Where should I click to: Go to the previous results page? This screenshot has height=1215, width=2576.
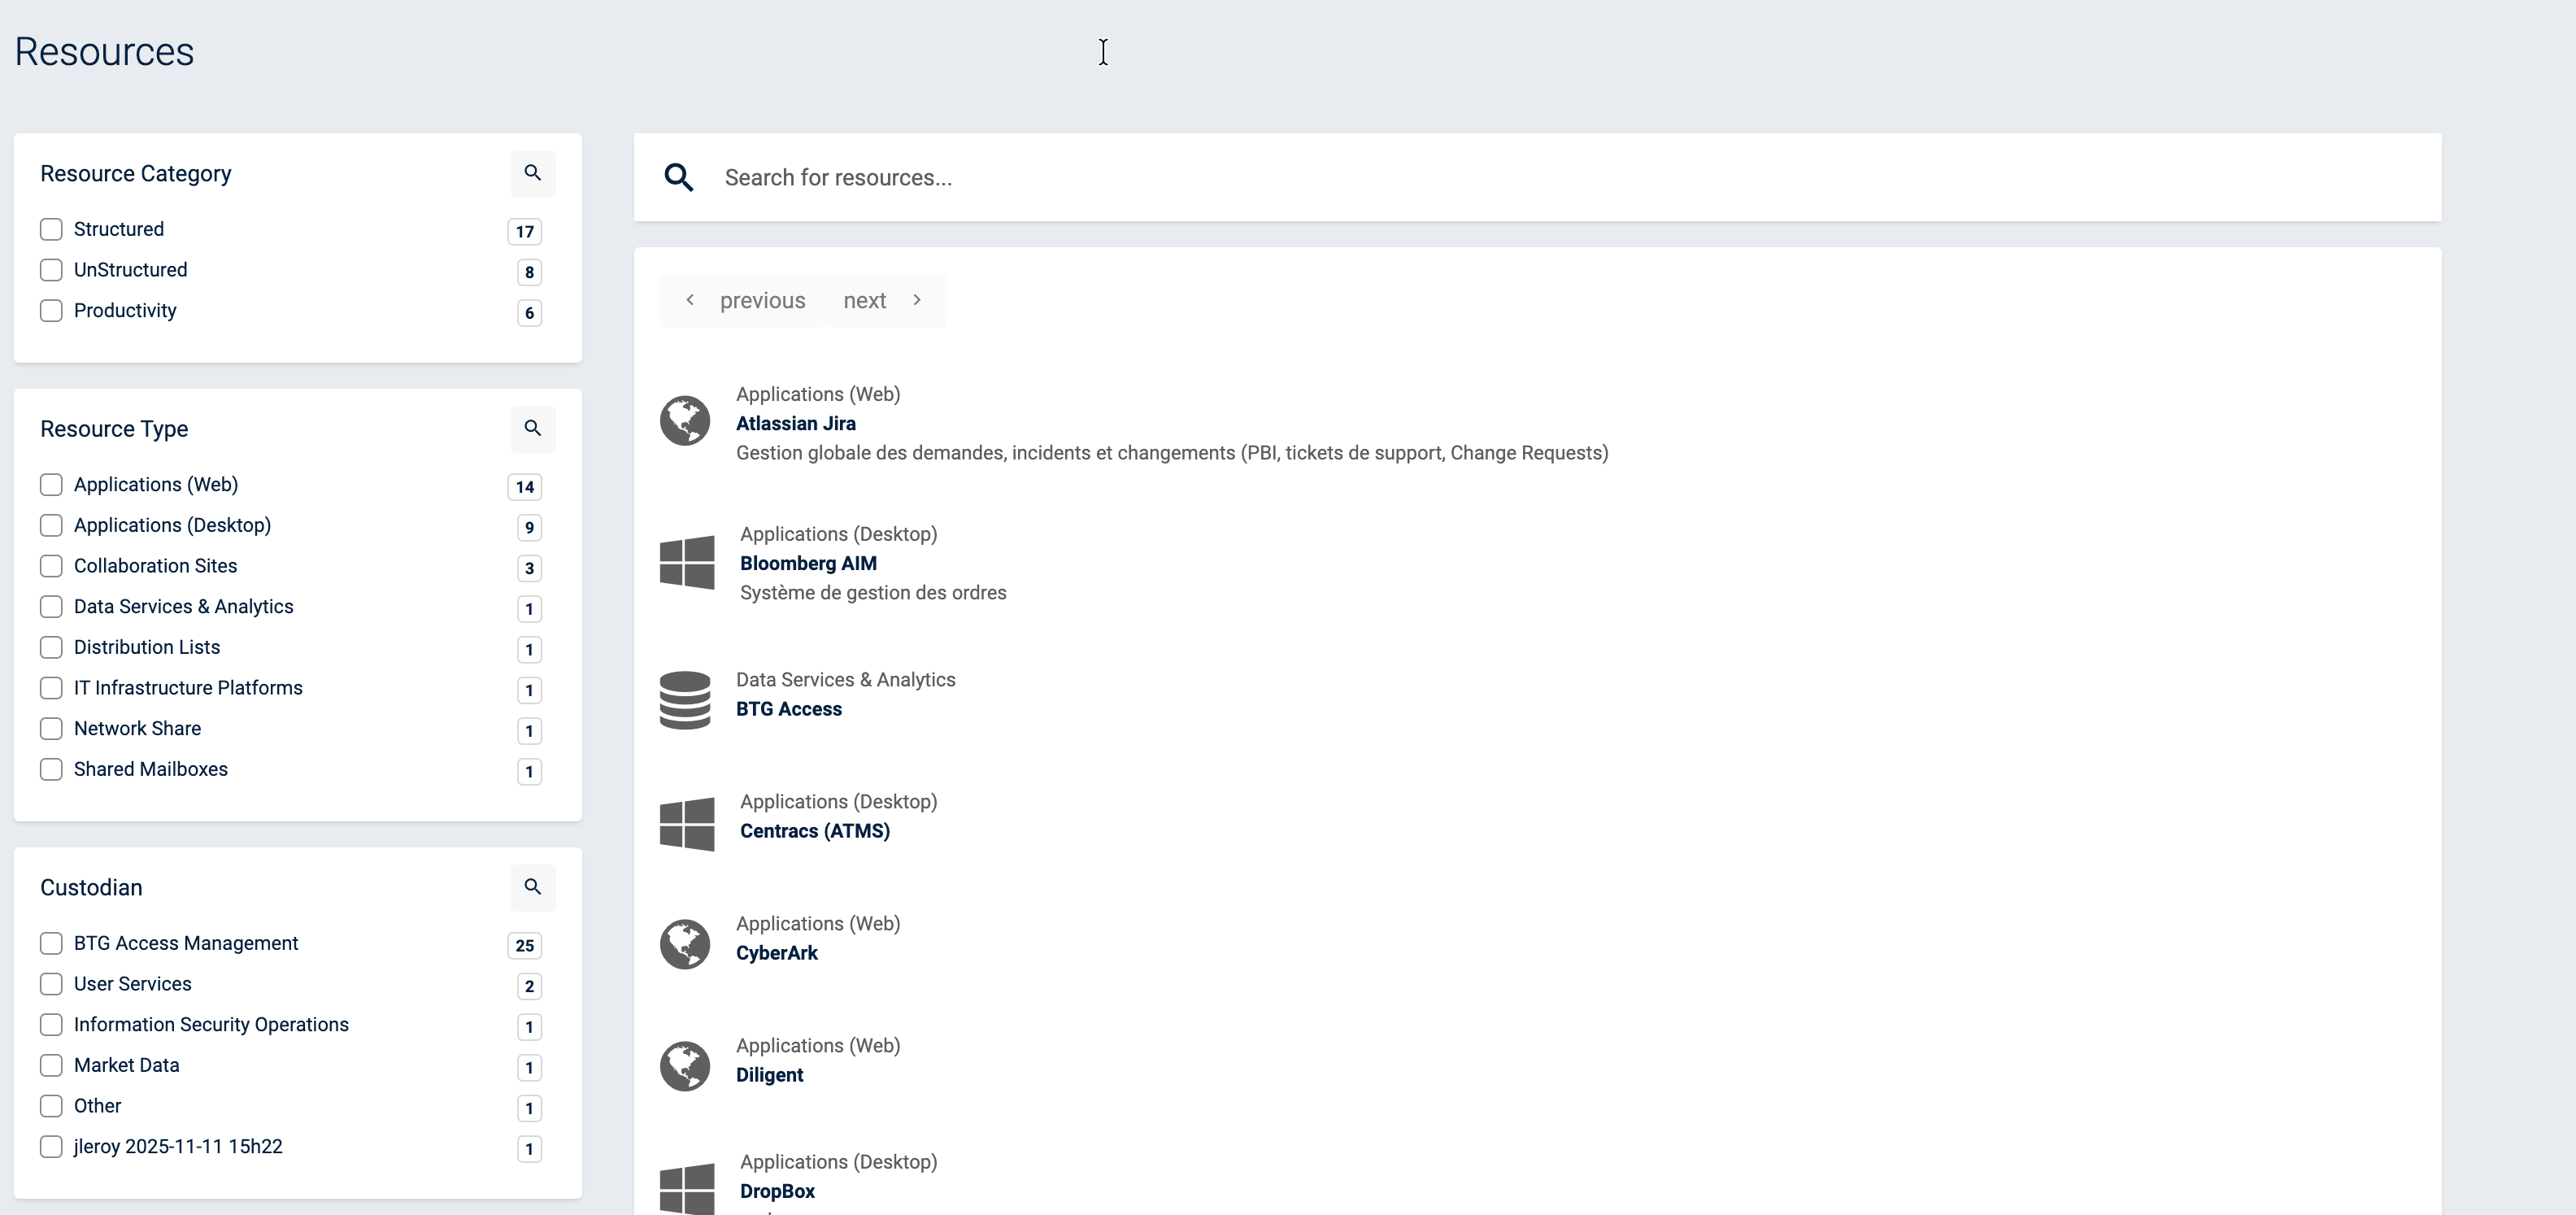tap(745, 300)
